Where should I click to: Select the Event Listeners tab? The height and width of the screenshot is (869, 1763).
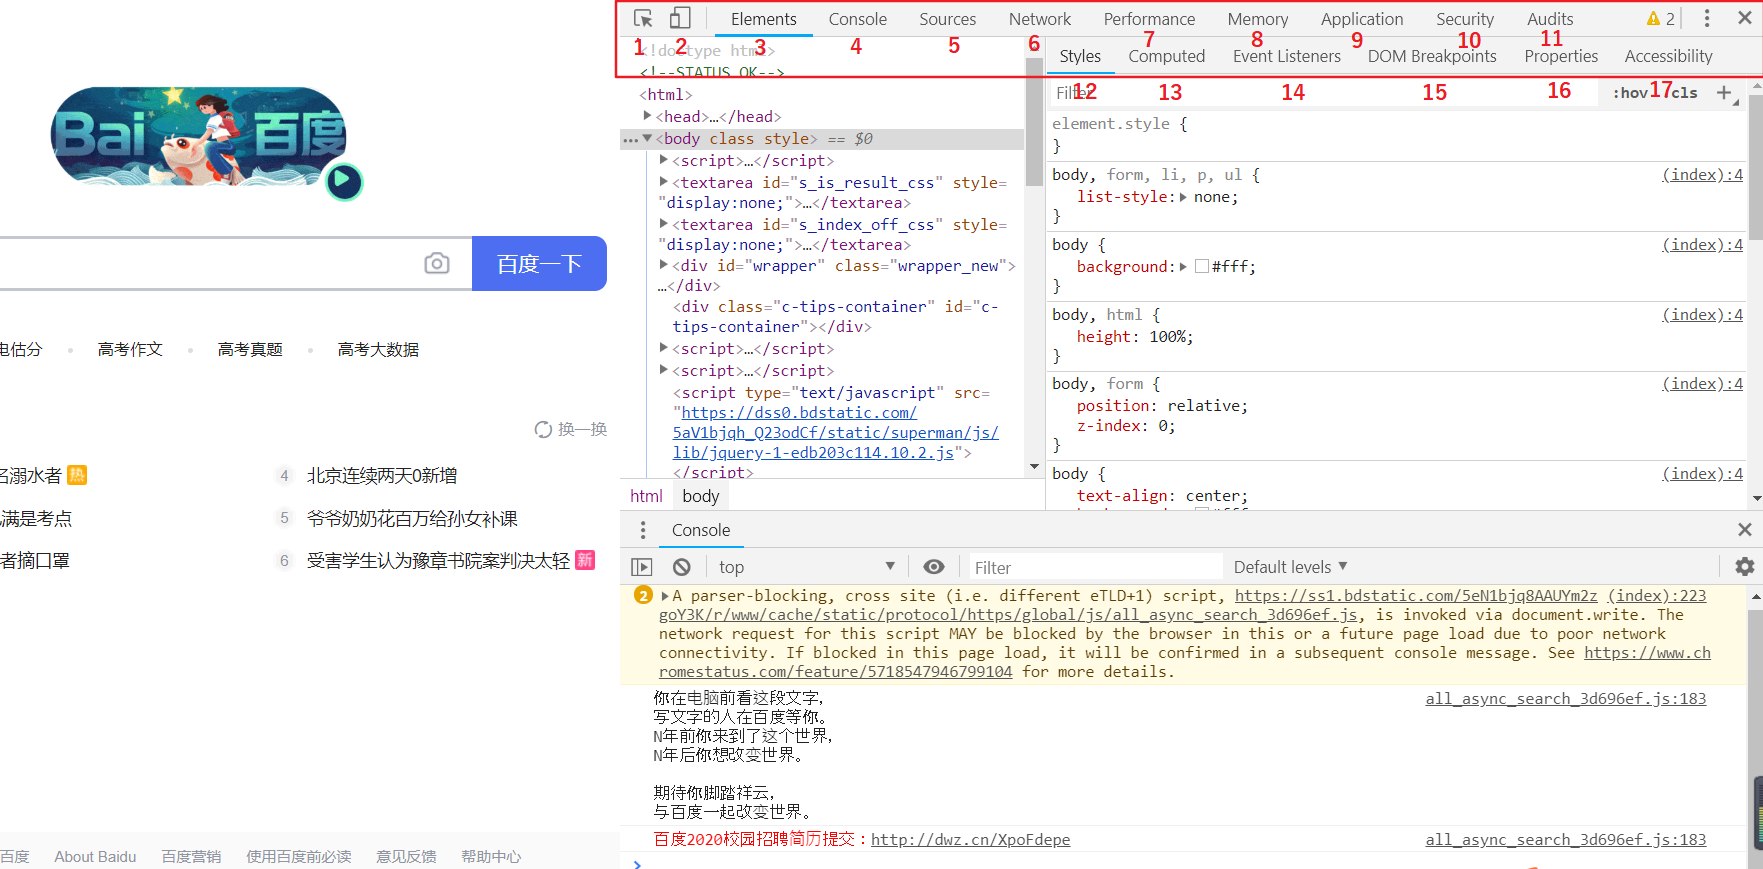pos(1286,56)
